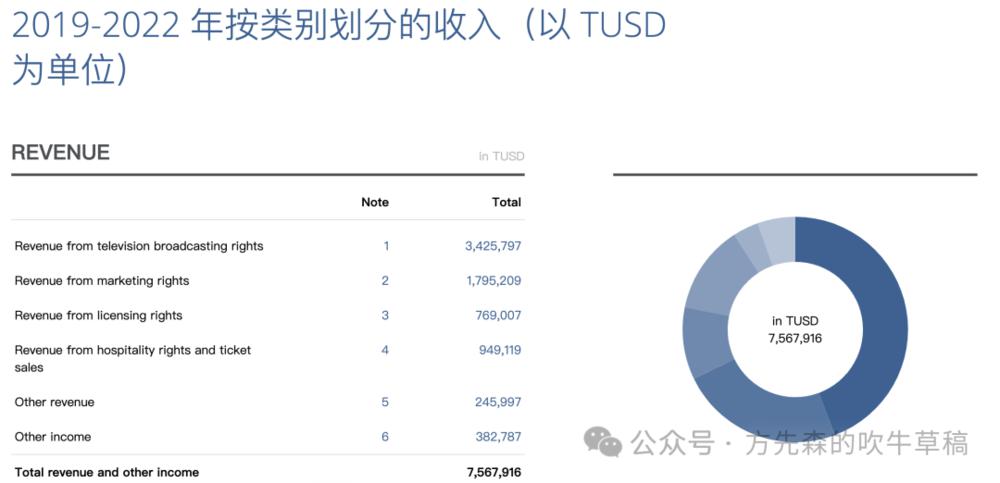Select the 382,787 Other income value
Image resolution: width=1000 pixels, height=483 pixels.
tap(498, 437)
